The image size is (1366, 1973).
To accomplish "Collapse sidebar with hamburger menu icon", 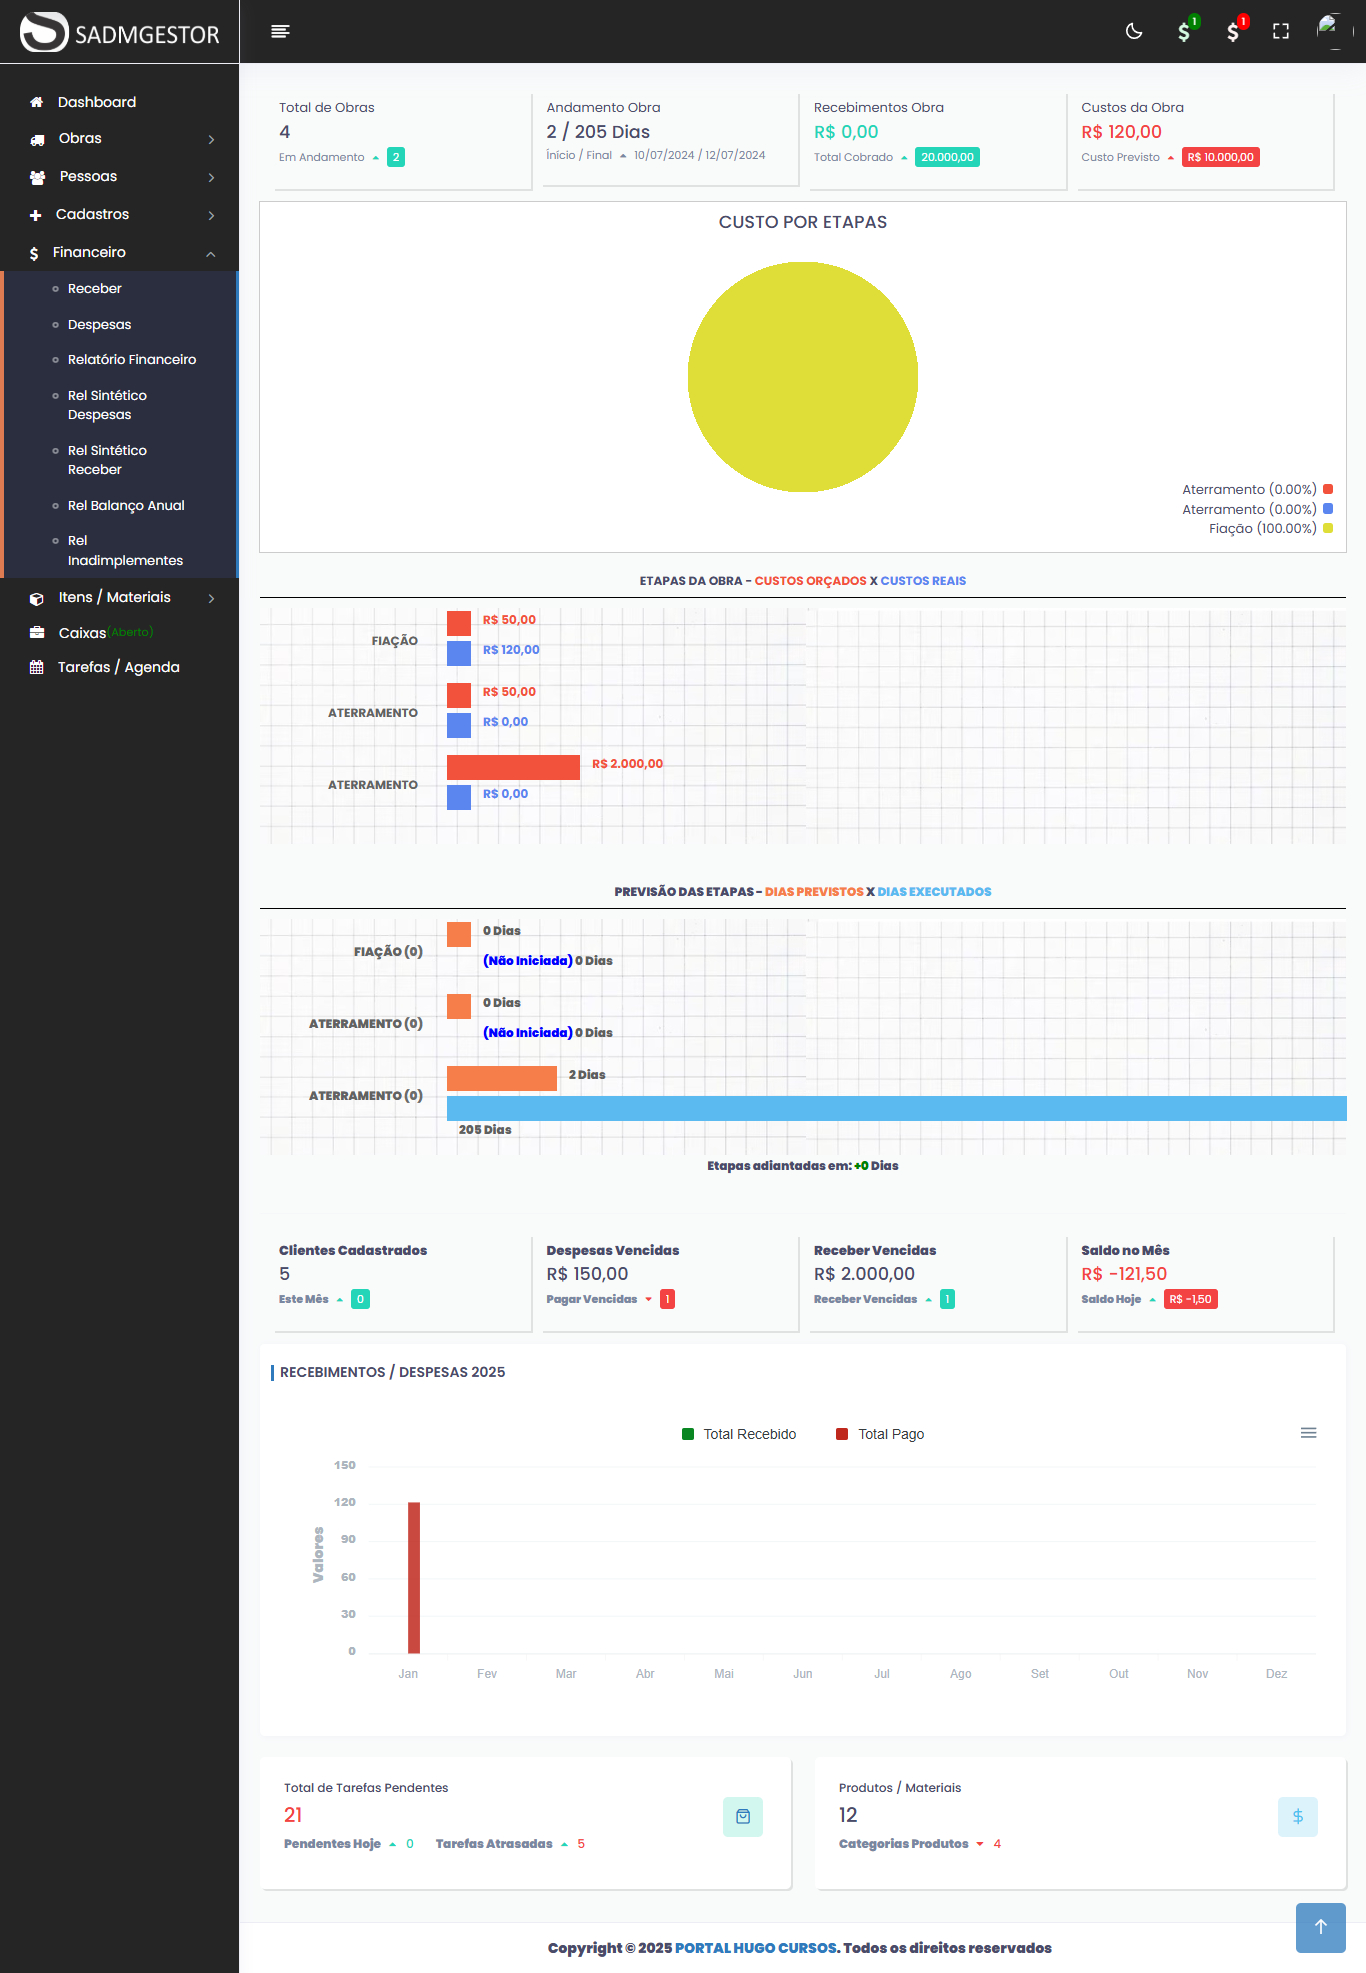I will (280, 32).
